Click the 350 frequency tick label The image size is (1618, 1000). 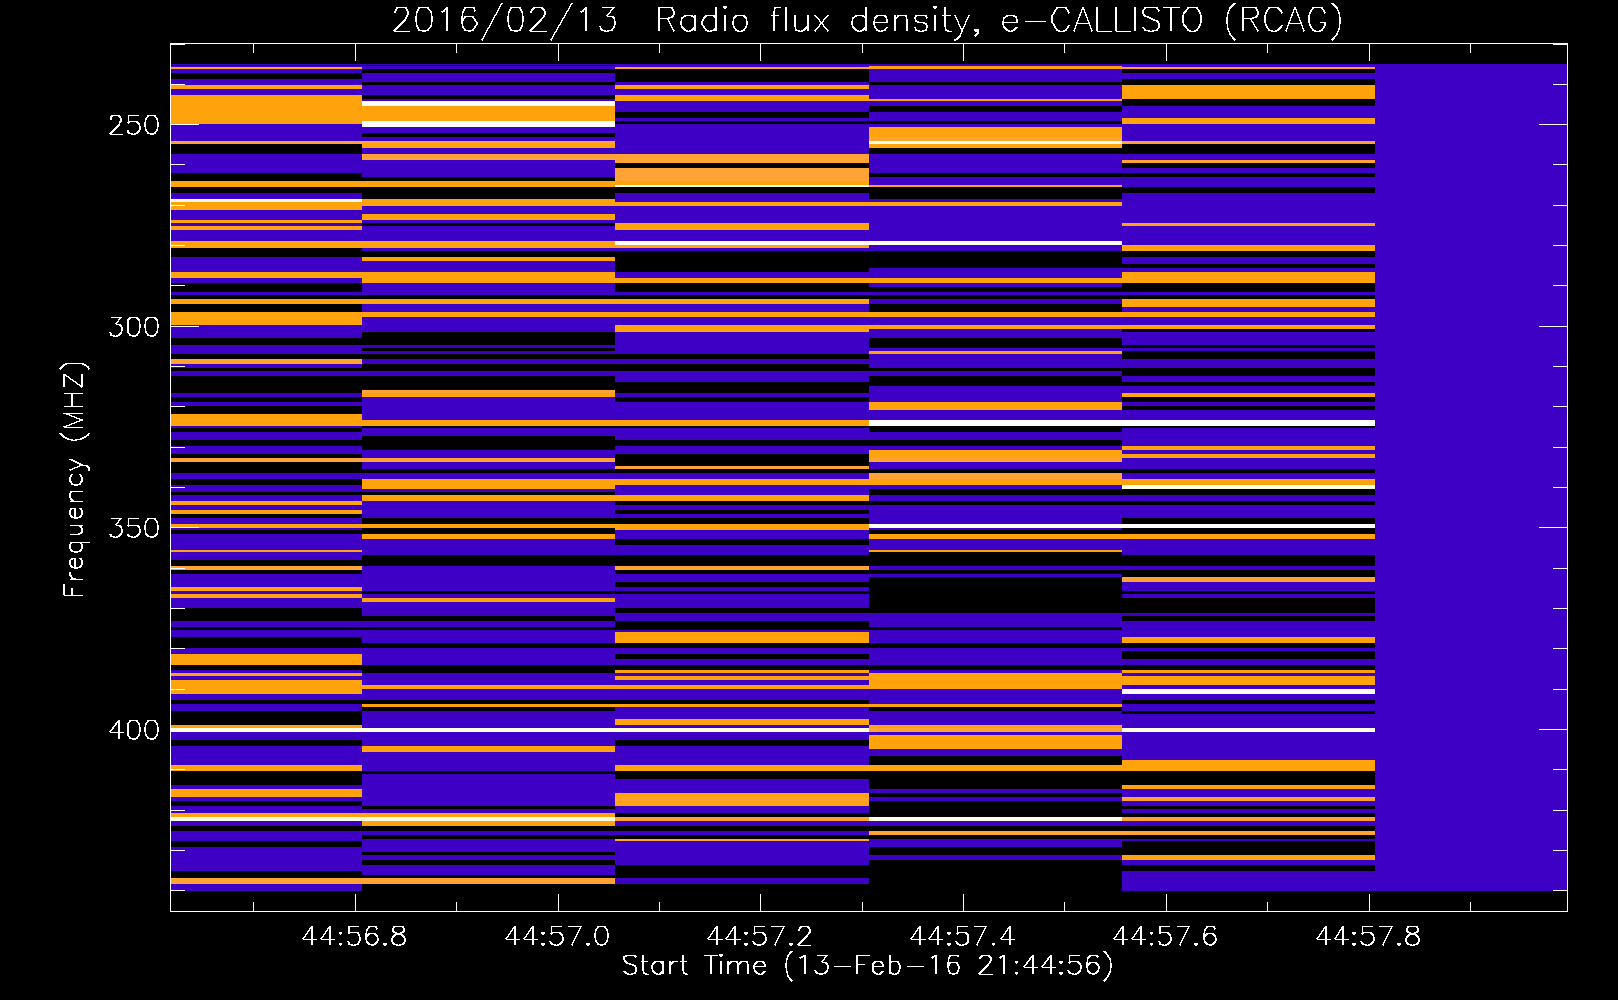click(134, 528)
